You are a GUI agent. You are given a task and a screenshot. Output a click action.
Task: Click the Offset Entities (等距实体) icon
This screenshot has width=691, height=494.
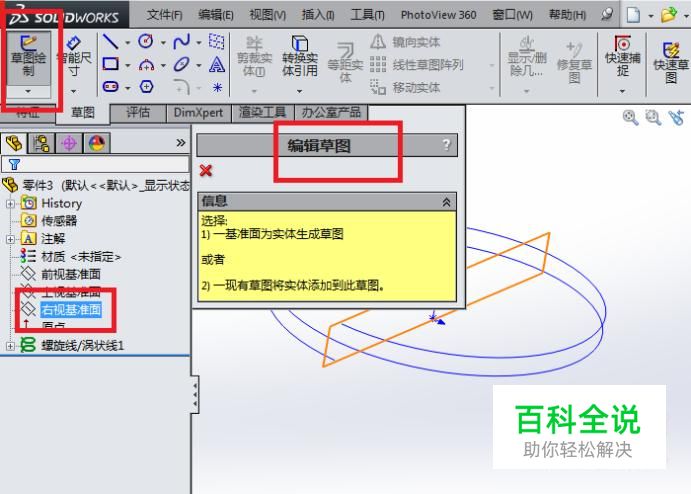click(x=346, y=50)
